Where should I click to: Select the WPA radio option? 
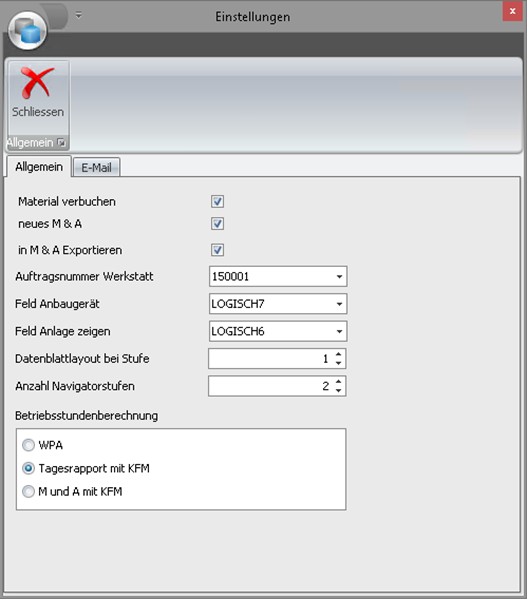[28, 445]
